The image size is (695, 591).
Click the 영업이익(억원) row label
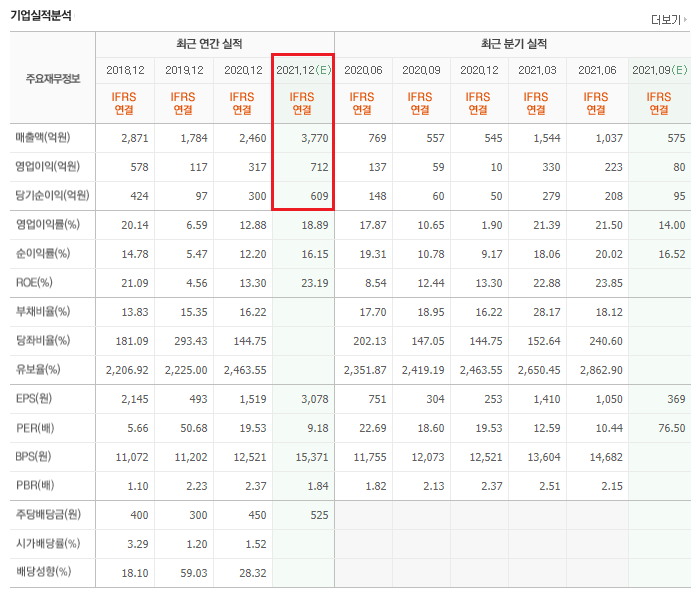[48, 166]
